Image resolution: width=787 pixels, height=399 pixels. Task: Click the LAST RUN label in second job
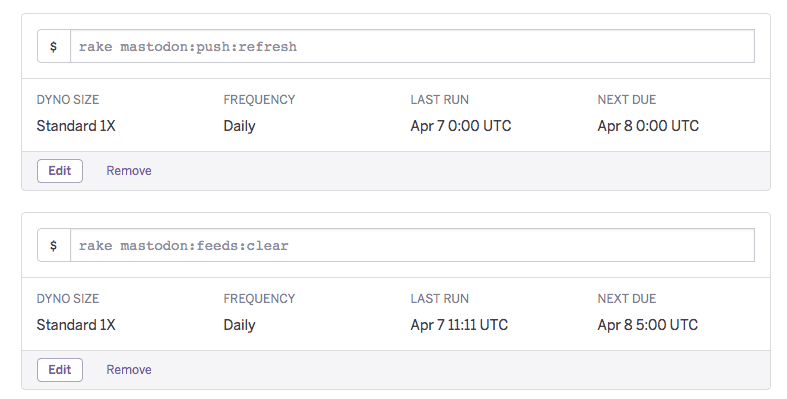point(440,299)
